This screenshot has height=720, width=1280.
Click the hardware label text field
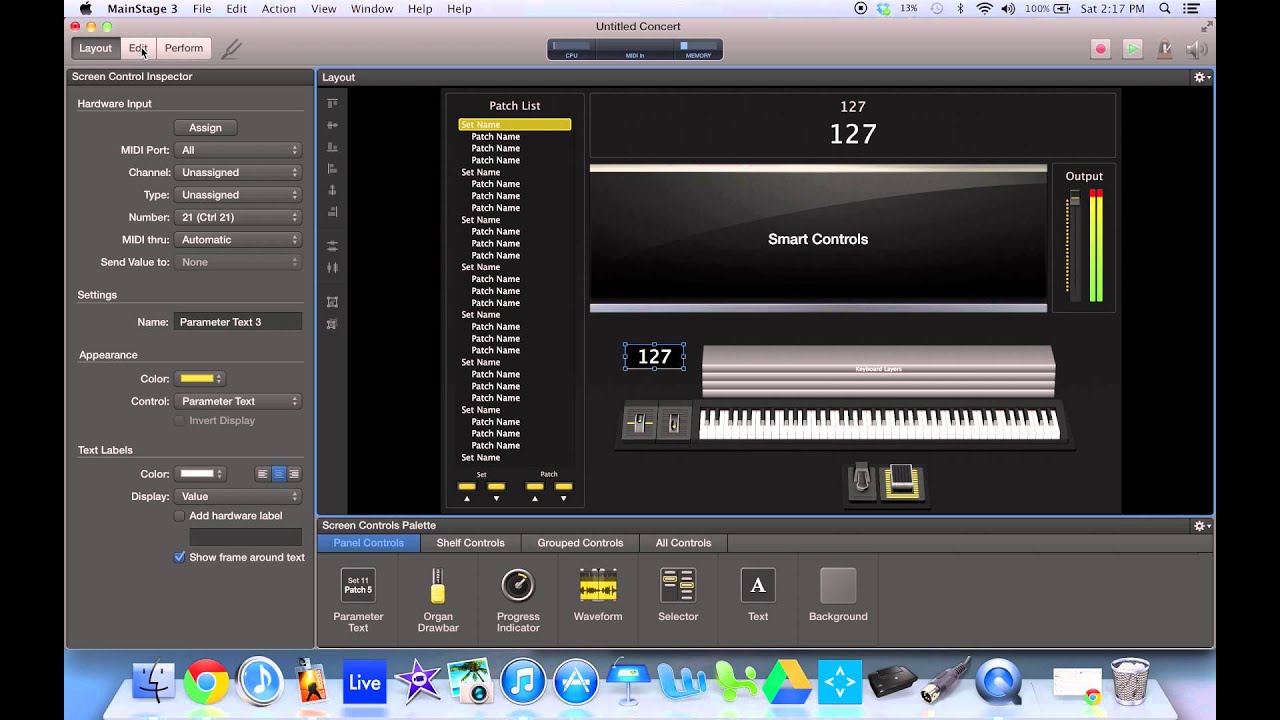[245, 537]
